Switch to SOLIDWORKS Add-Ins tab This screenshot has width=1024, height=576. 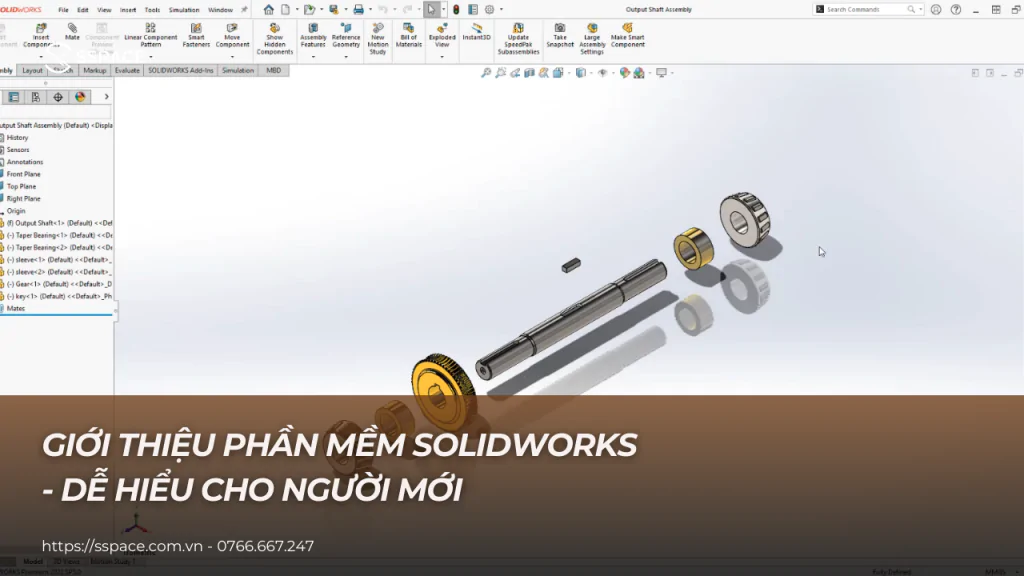pos(181,71)
